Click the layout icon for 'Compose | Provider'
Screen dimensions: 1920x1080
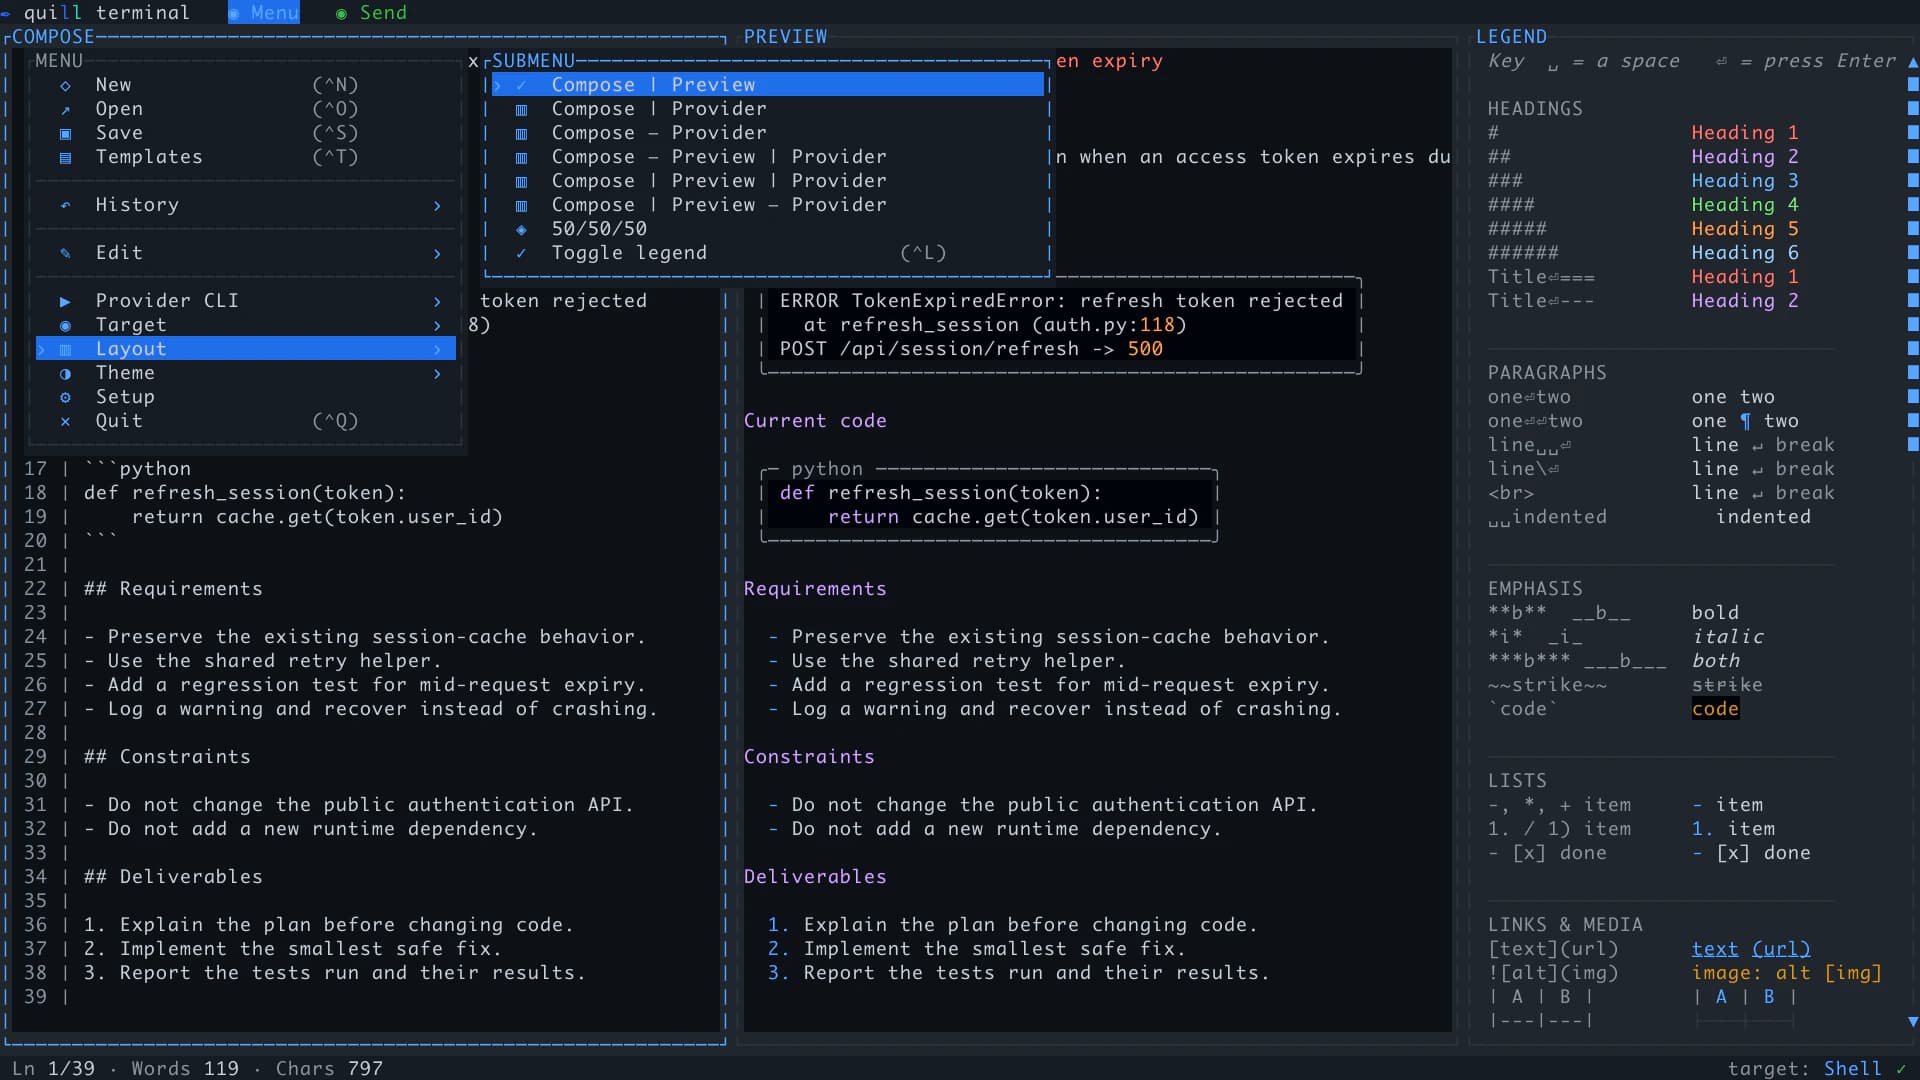tap(521, 110)
